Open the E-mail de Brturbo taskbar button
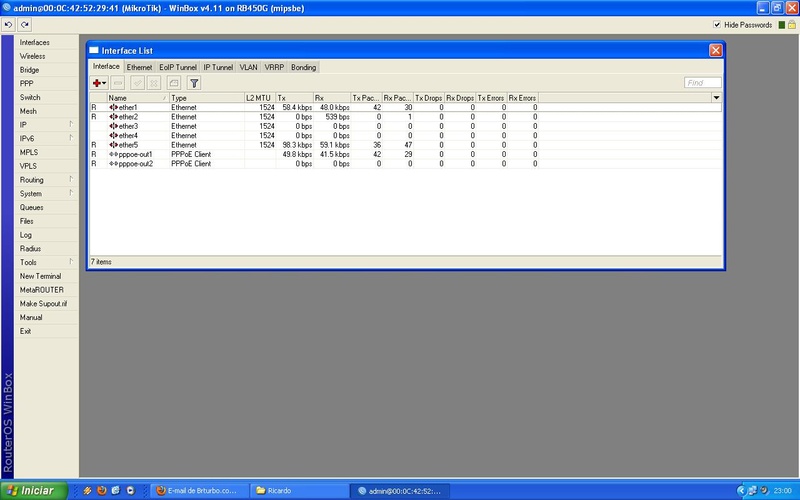The image size is (800, 500). pyautogui.click(x=199, y=491)
